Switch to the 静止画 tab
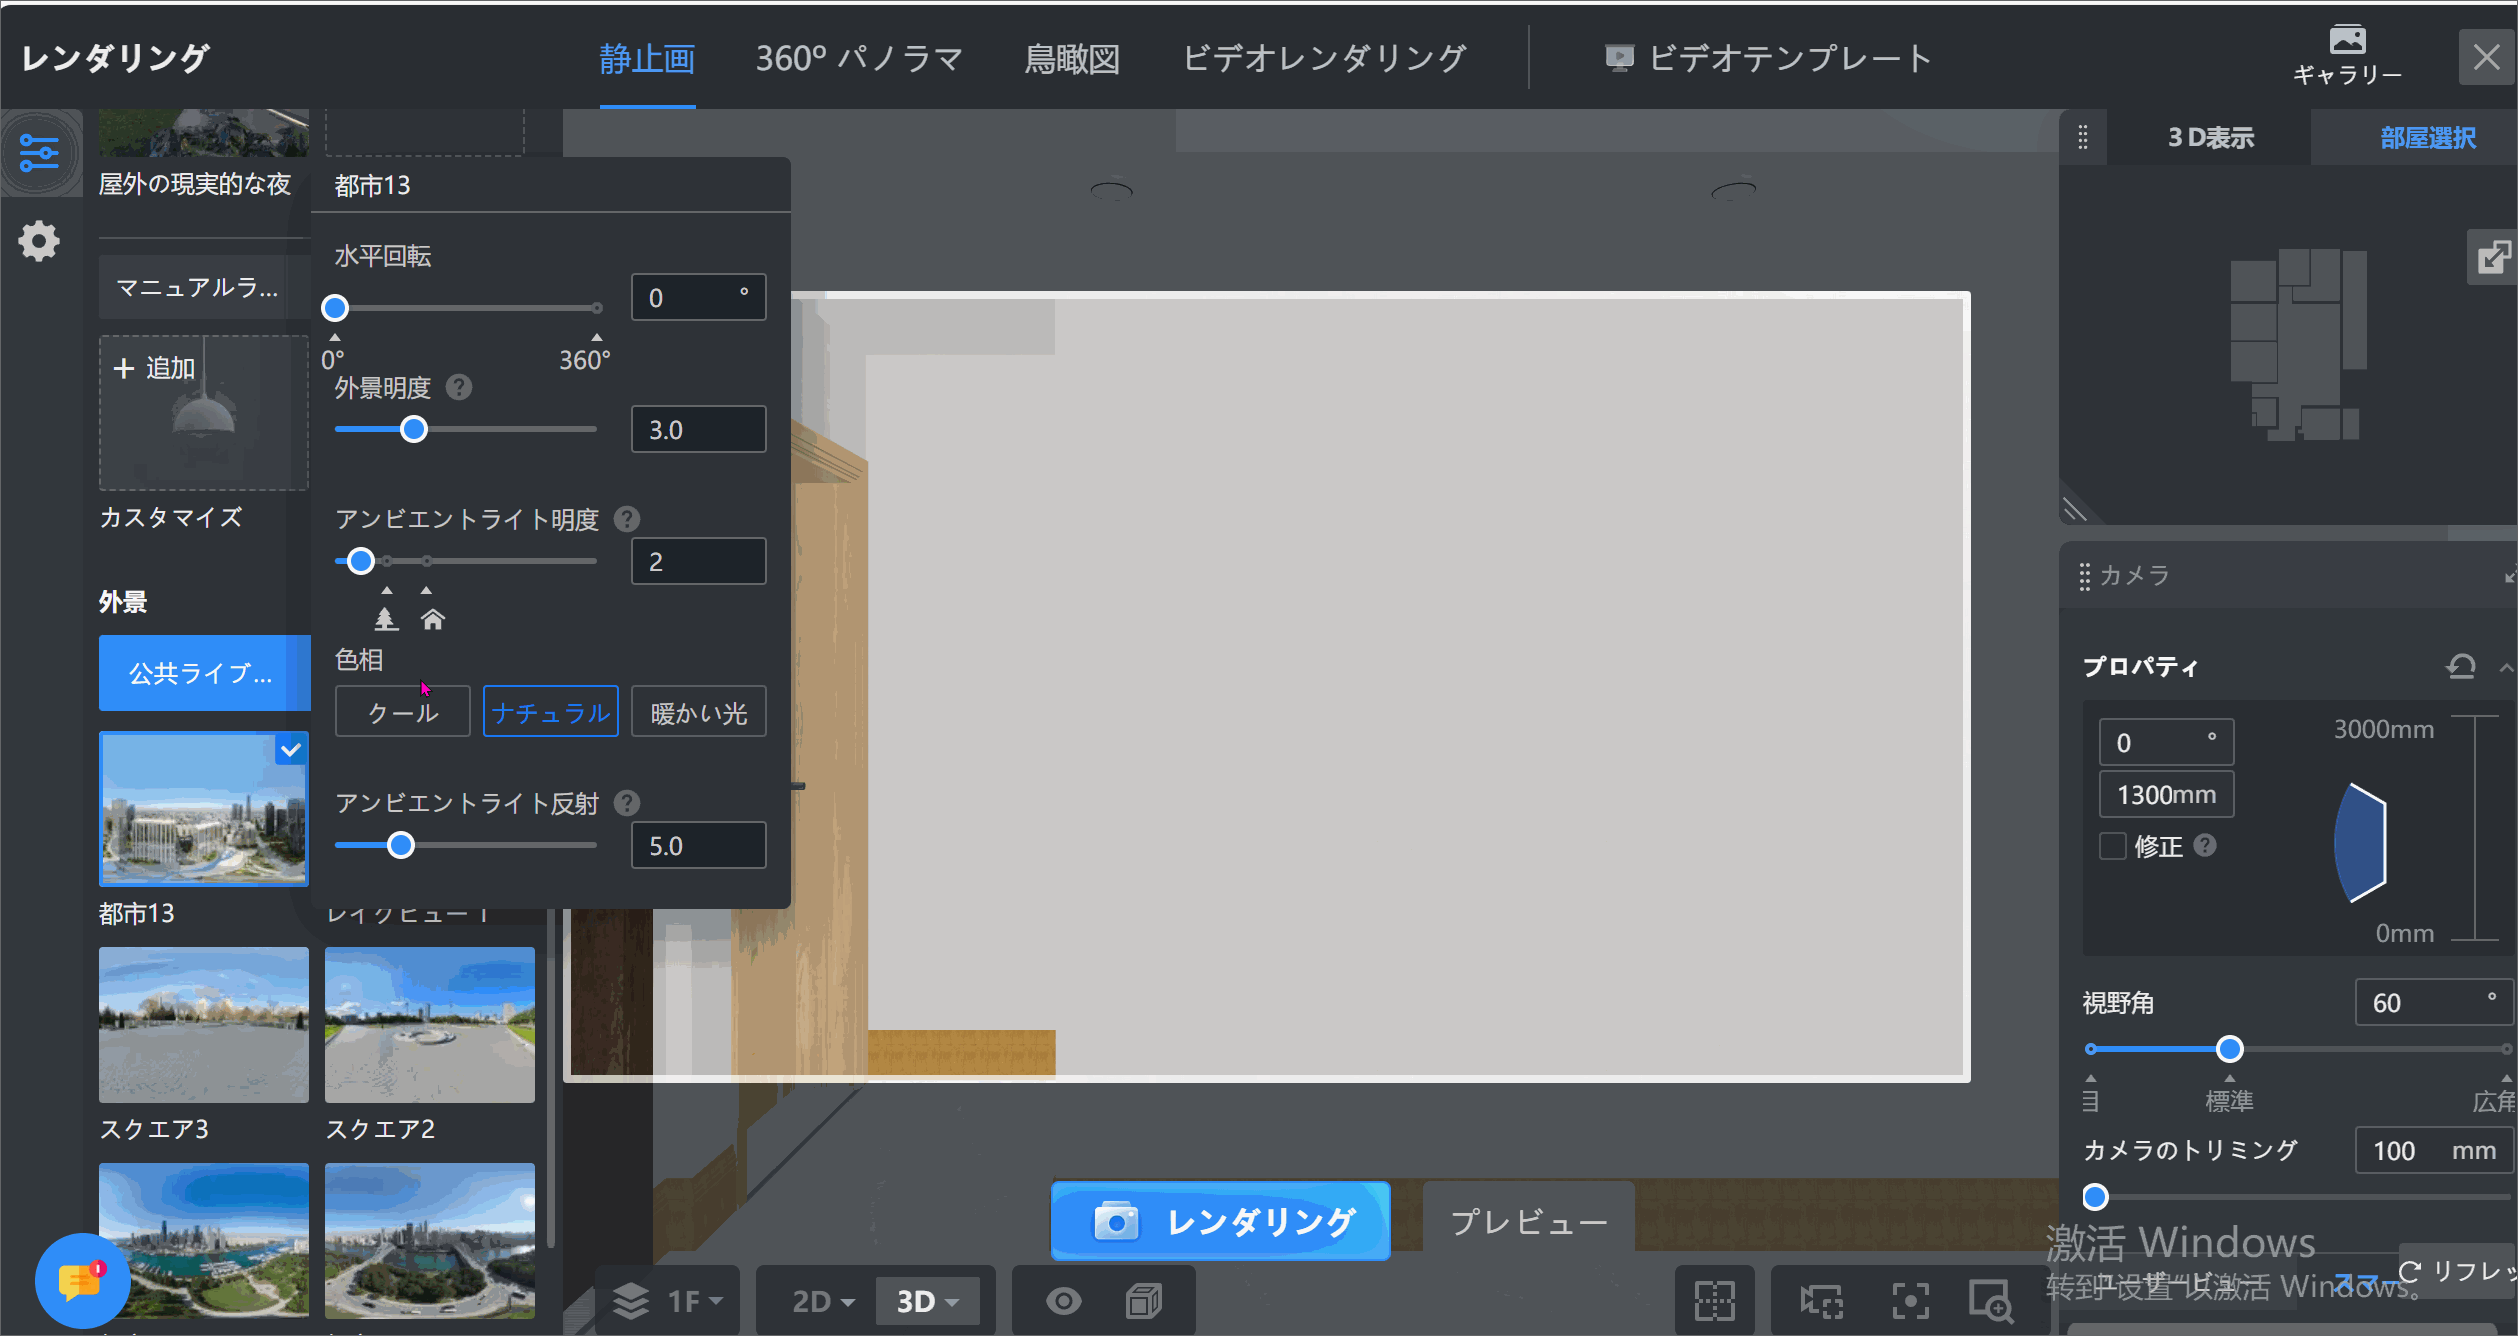Viewport: 2518px width, 1336px height. click(647, 58)
